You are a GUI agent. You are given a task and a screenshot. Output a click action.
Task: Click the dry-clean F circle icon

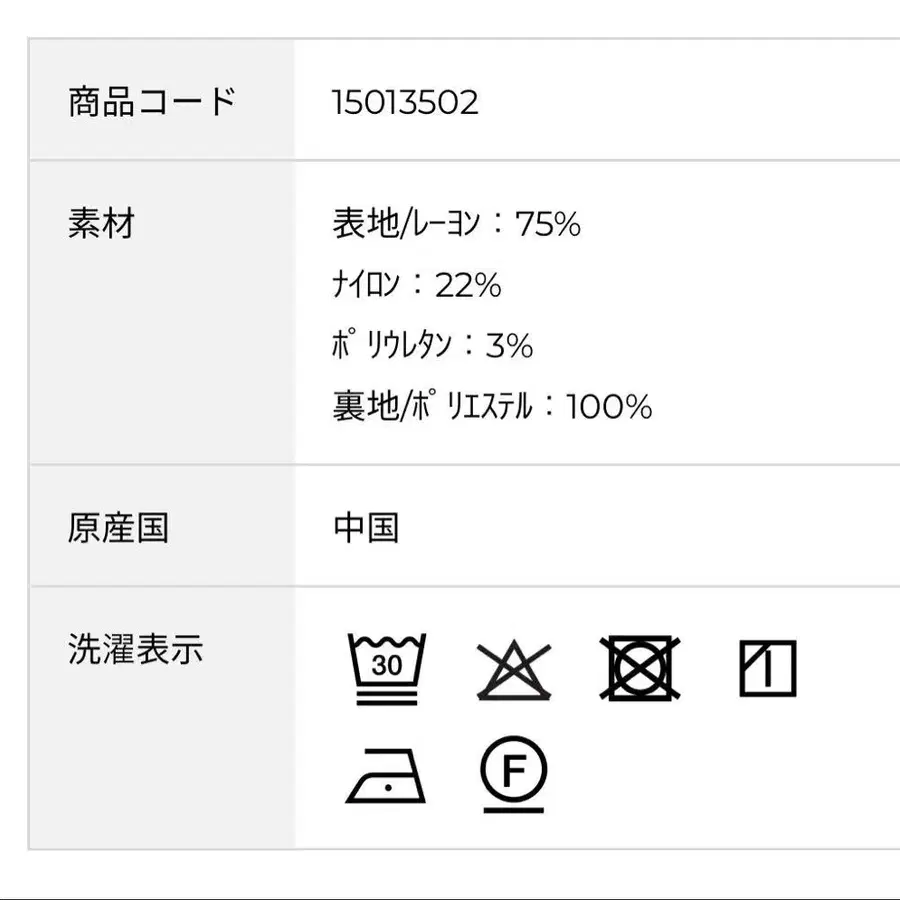513,774
